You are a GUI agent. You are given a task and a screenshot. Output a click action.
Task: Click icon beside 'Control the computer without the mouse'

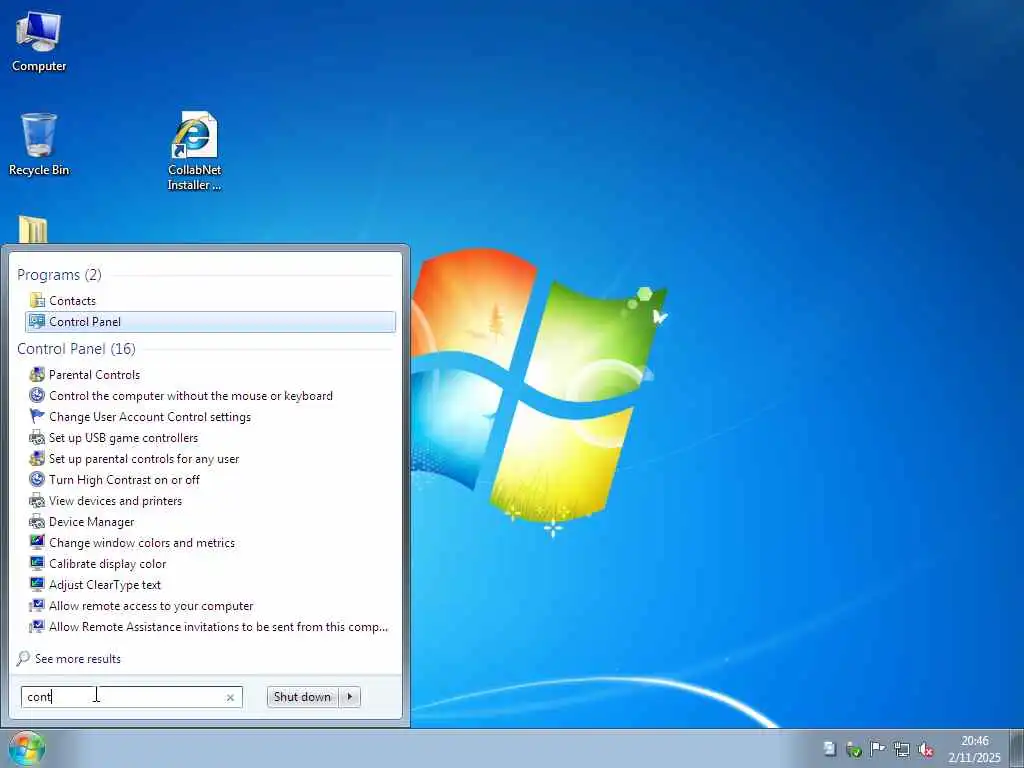click(x=37, y=395)
